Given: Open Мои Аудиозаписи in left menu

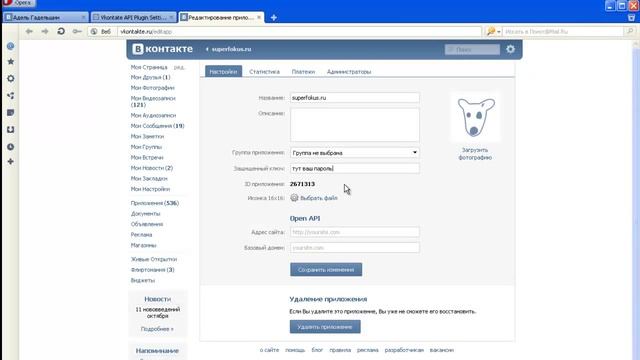Looking at the screenshot, I should click(x=153, y=116).
